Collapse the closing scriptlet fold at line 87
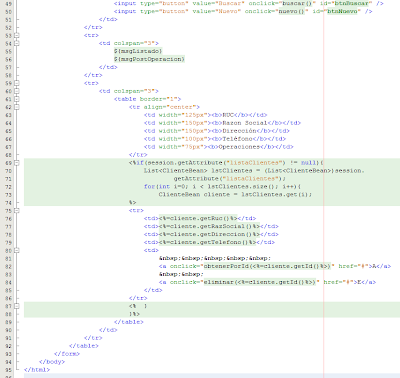400x378 pixels. [17, 306]
